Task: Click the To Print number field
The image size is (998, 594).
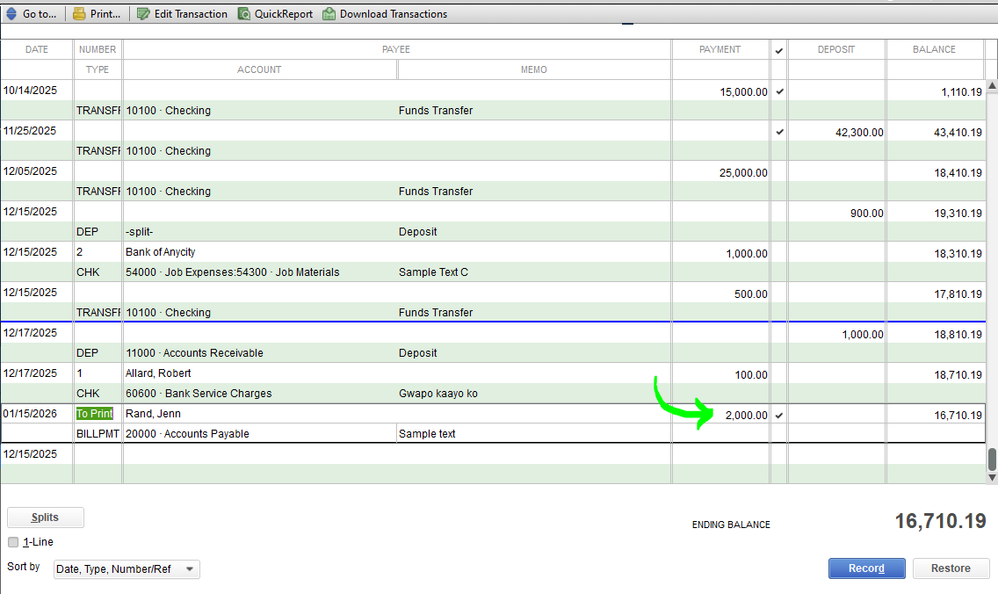Action: click(x=94, y=413)
